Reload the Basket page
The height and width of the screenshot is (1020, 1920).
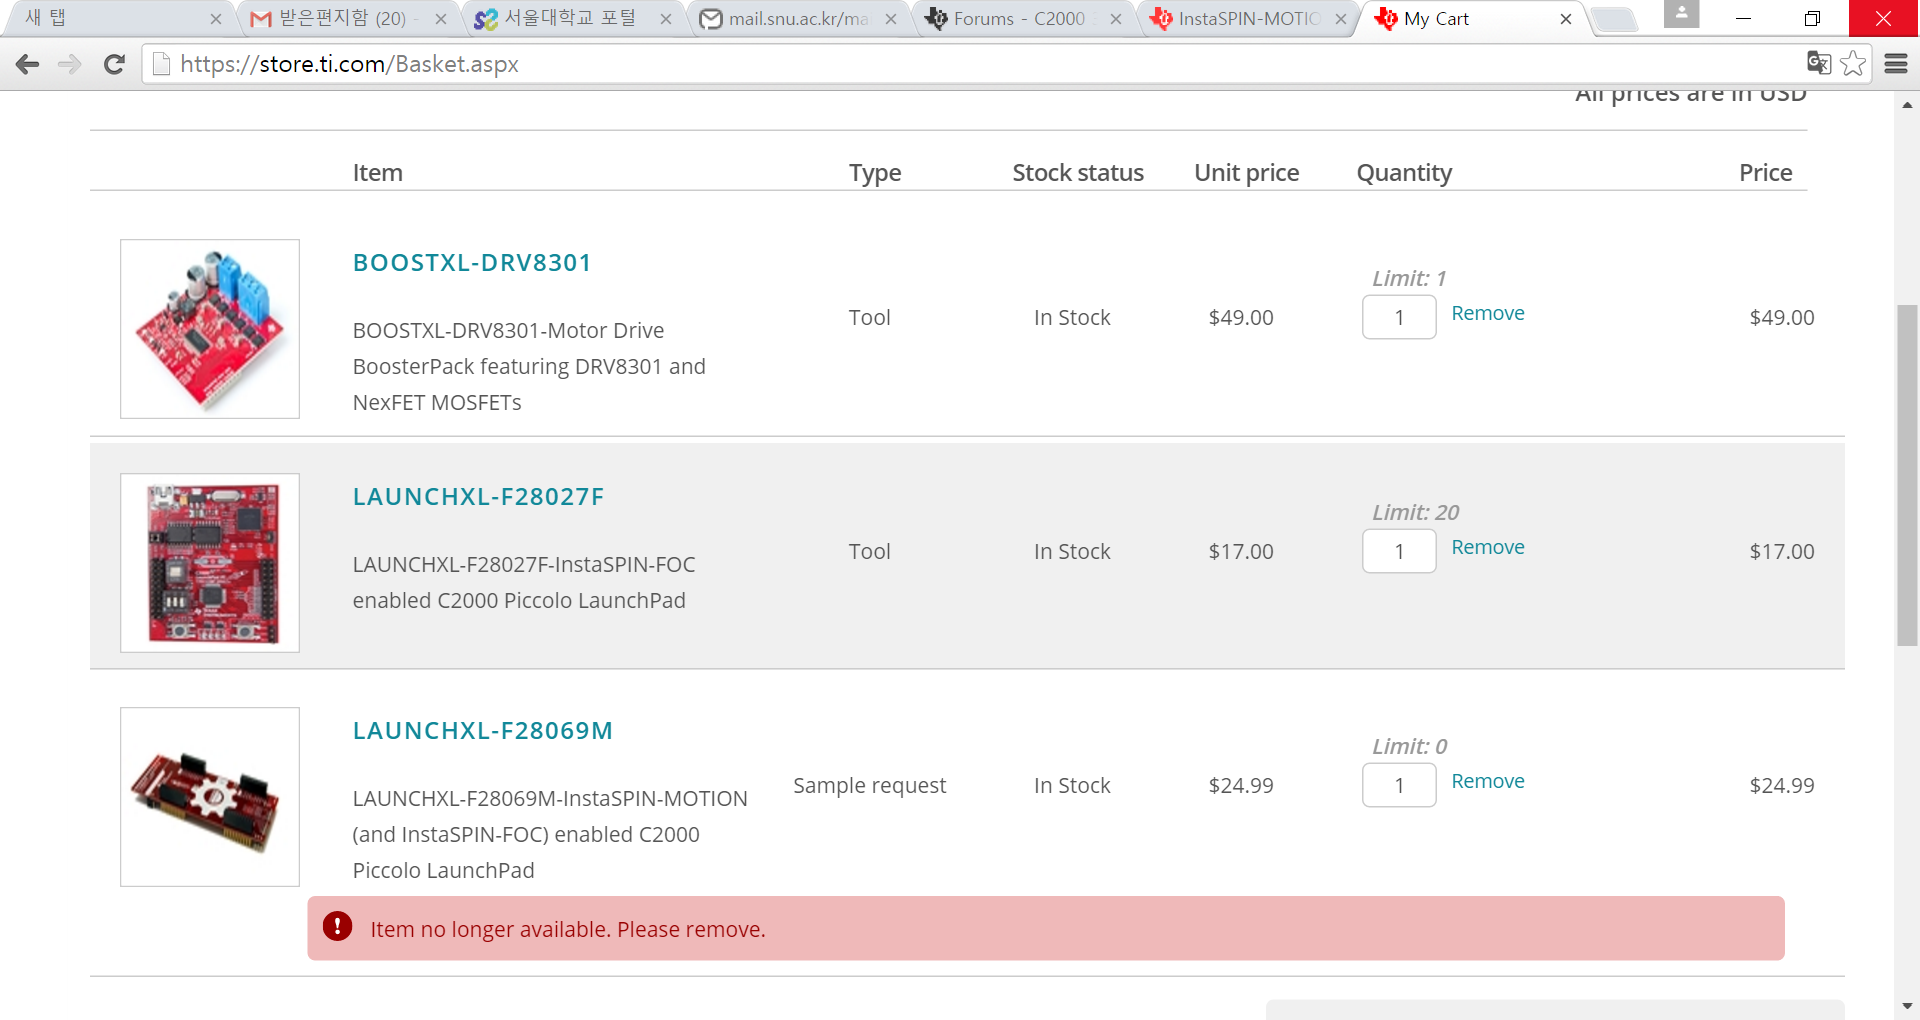pos(114,64)
